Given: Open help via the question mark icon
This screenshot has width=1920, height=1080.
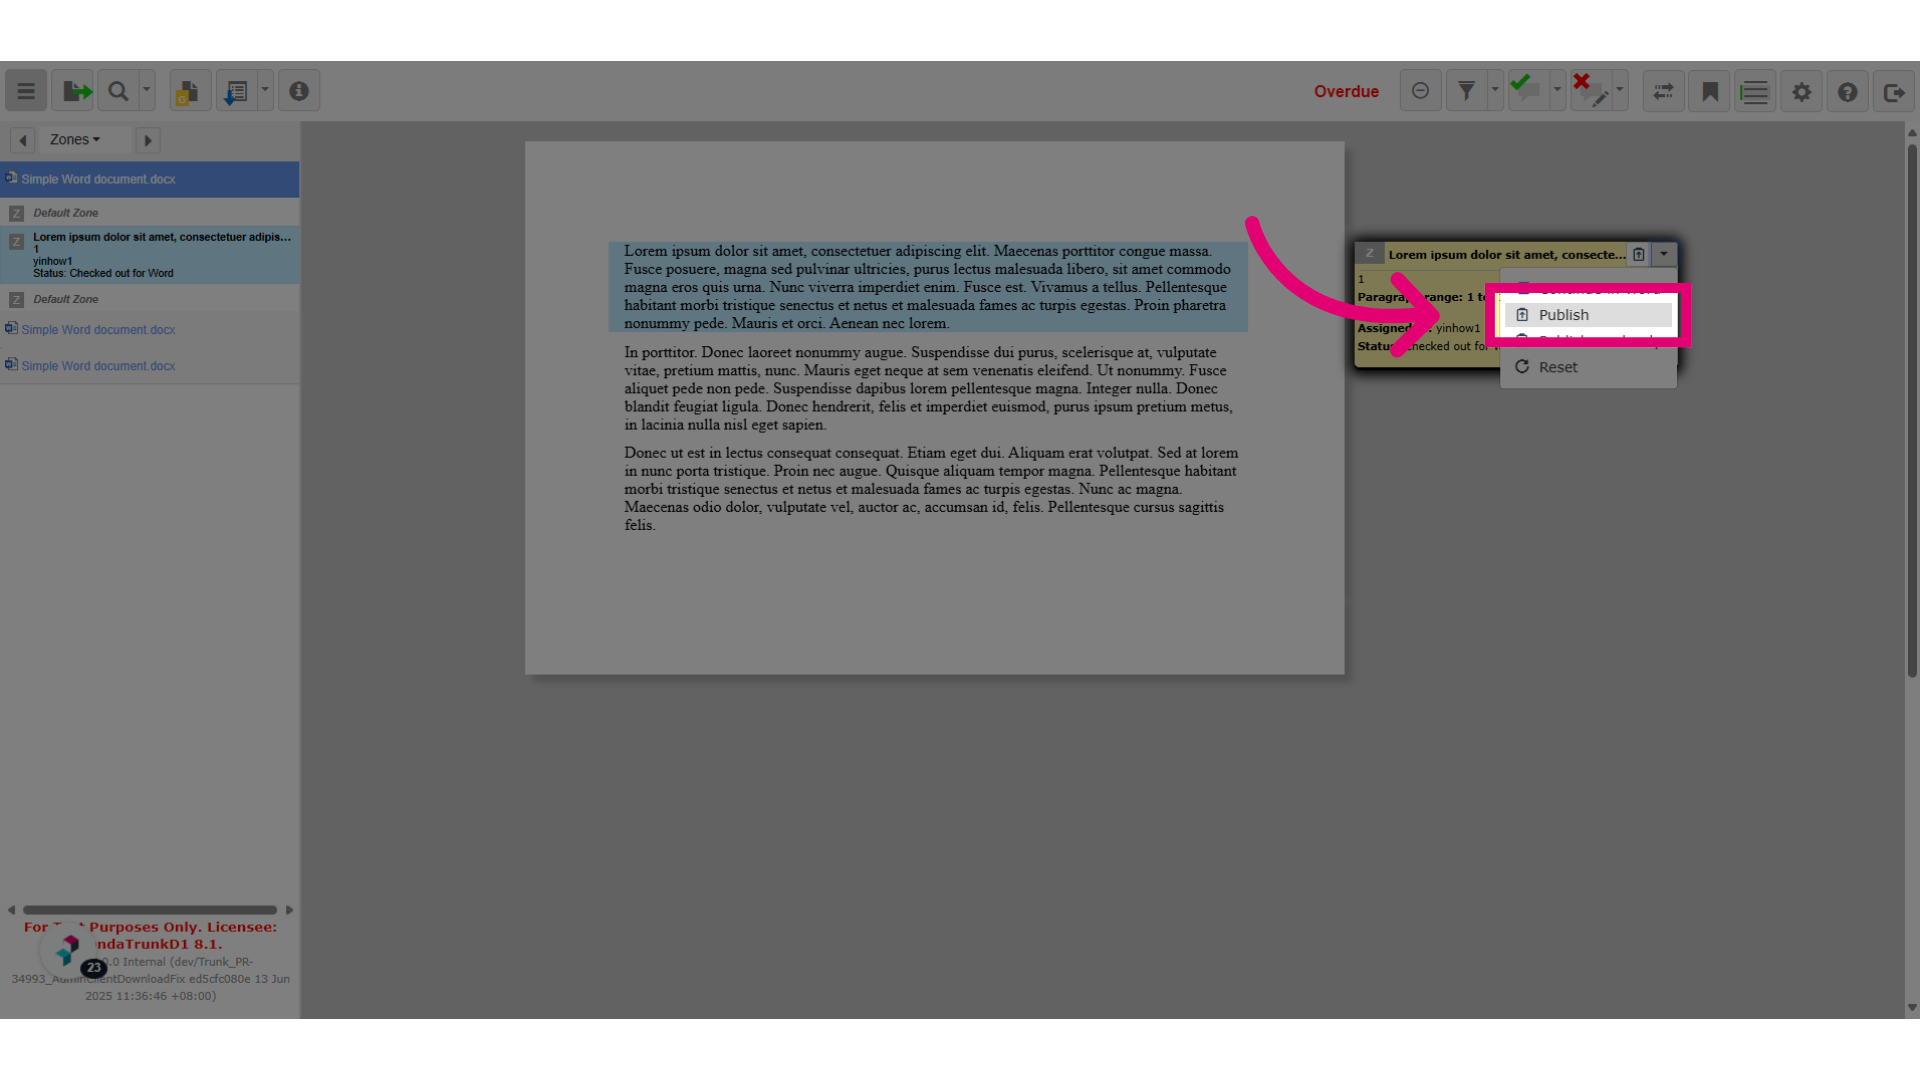Looking at the screenshot, I should click(x=1847, y=91).
